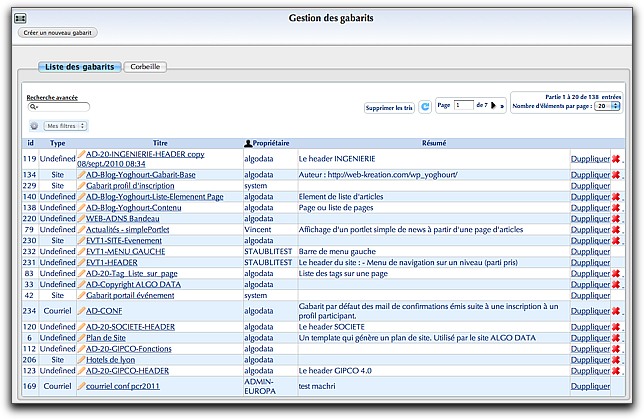Click Duppliquer for Gabarit portail événement
The width and height of the screenshot is (644, 419).
point(590,295)
